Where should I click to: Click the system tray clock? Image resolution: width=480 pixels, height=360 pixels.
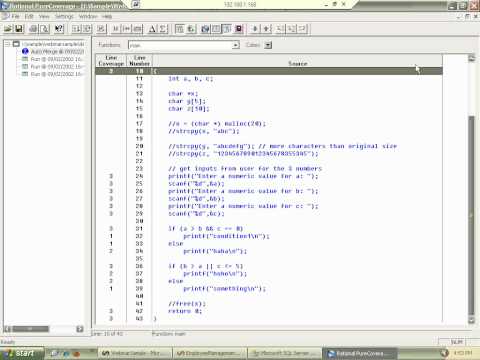463,353
